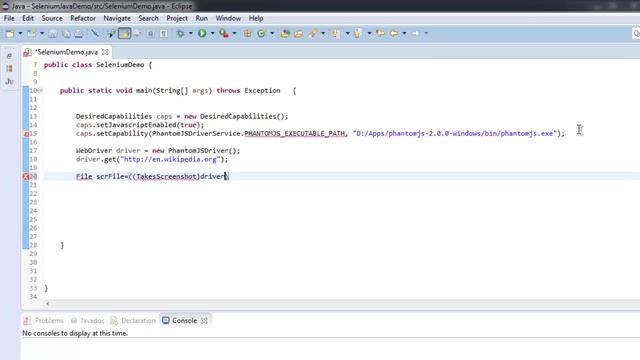Viewport: 640px width, 360px height.
Task: Click the External Tools run icon
Action: coord(224,33)
